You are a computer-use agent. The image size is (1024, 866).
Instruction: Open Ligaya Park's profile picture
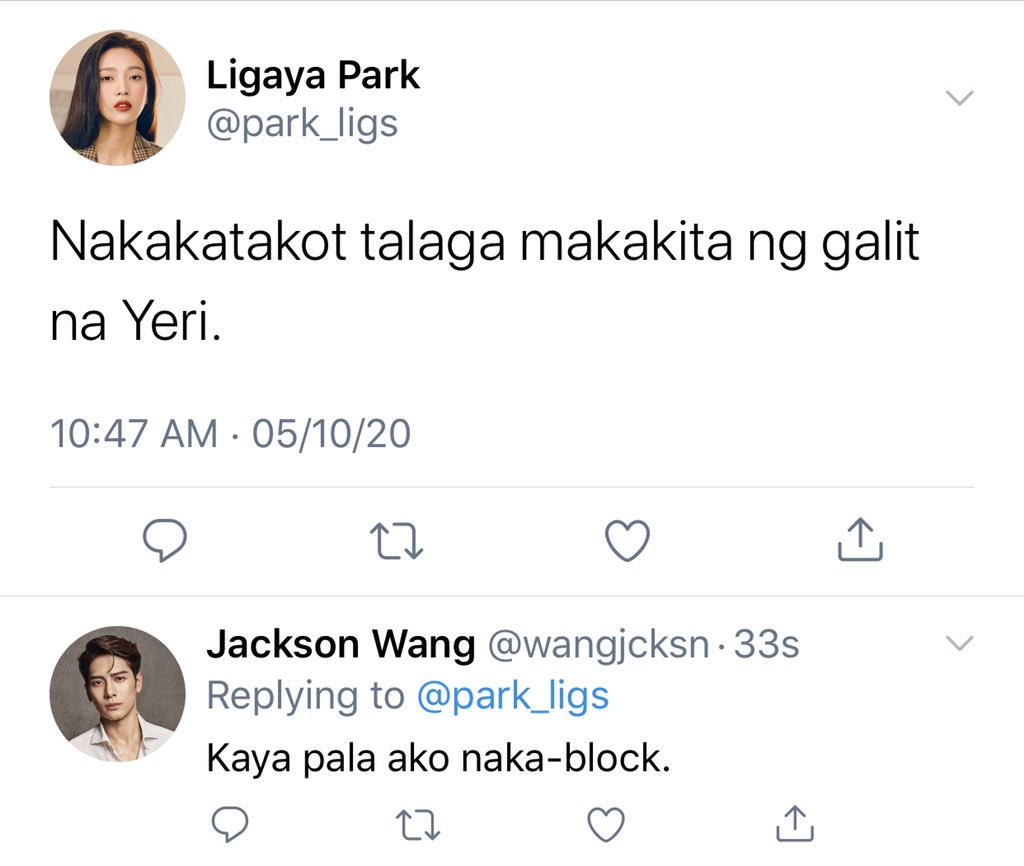(x=118, y=97)
